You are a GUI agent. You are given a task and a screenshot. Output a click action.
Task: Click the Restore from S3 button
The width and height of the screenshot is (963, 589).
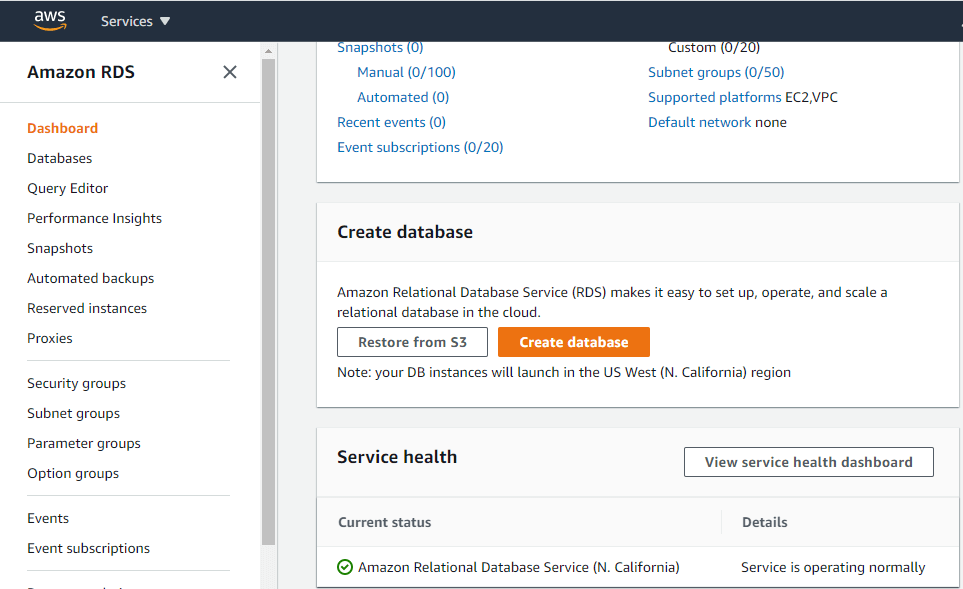[x=413, y=342]
